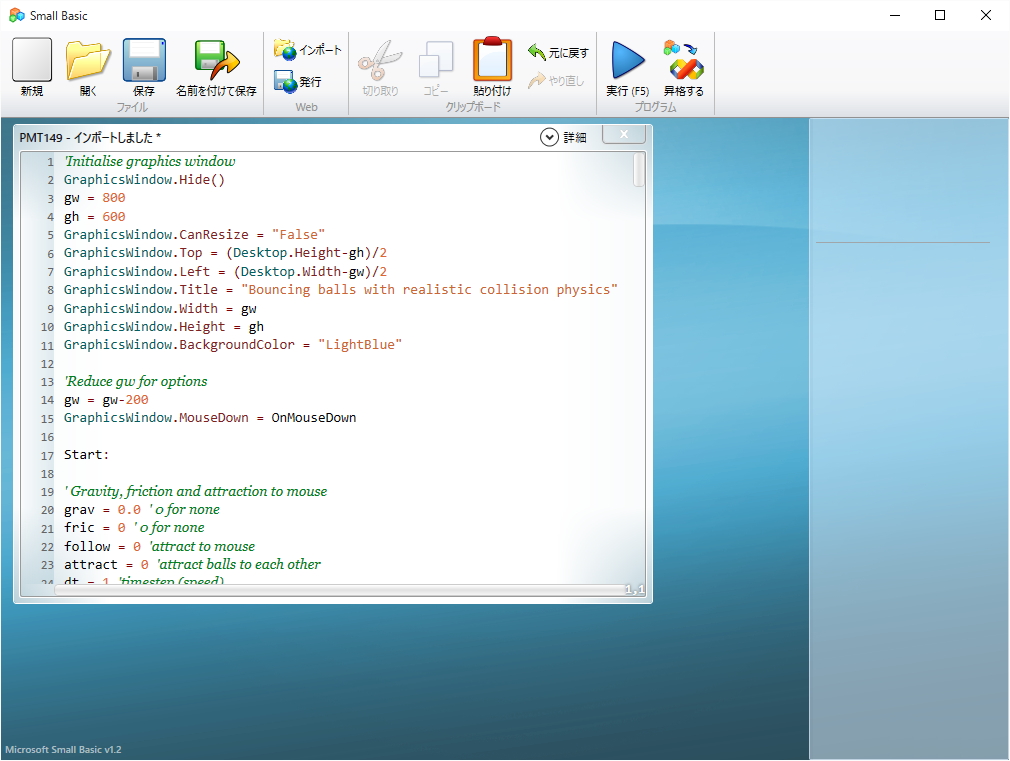Click the GraphicsWindow.Left line
The width and height of the screenshot is (1010, 761).
pyautogui.click(x=225, y=271)
